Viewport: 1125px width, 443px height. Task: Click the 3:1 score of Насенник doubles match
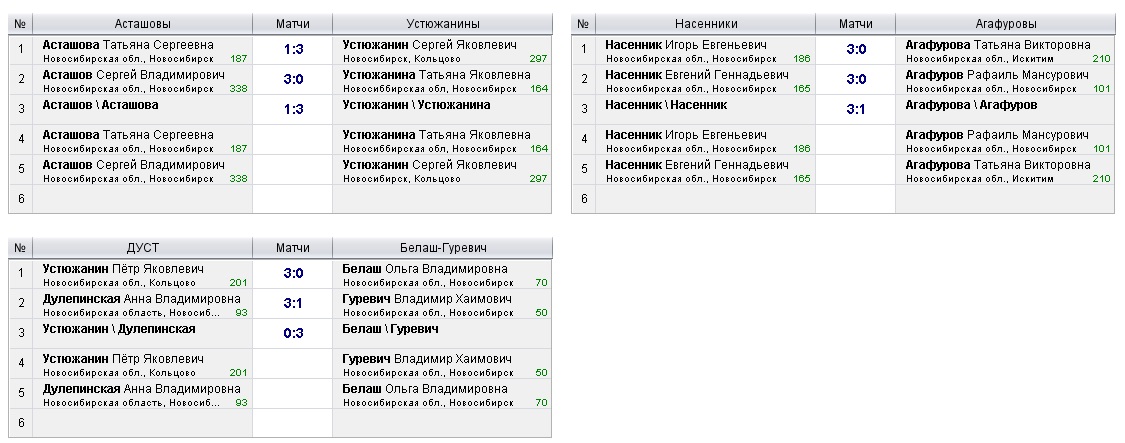(x=855, y=109)
